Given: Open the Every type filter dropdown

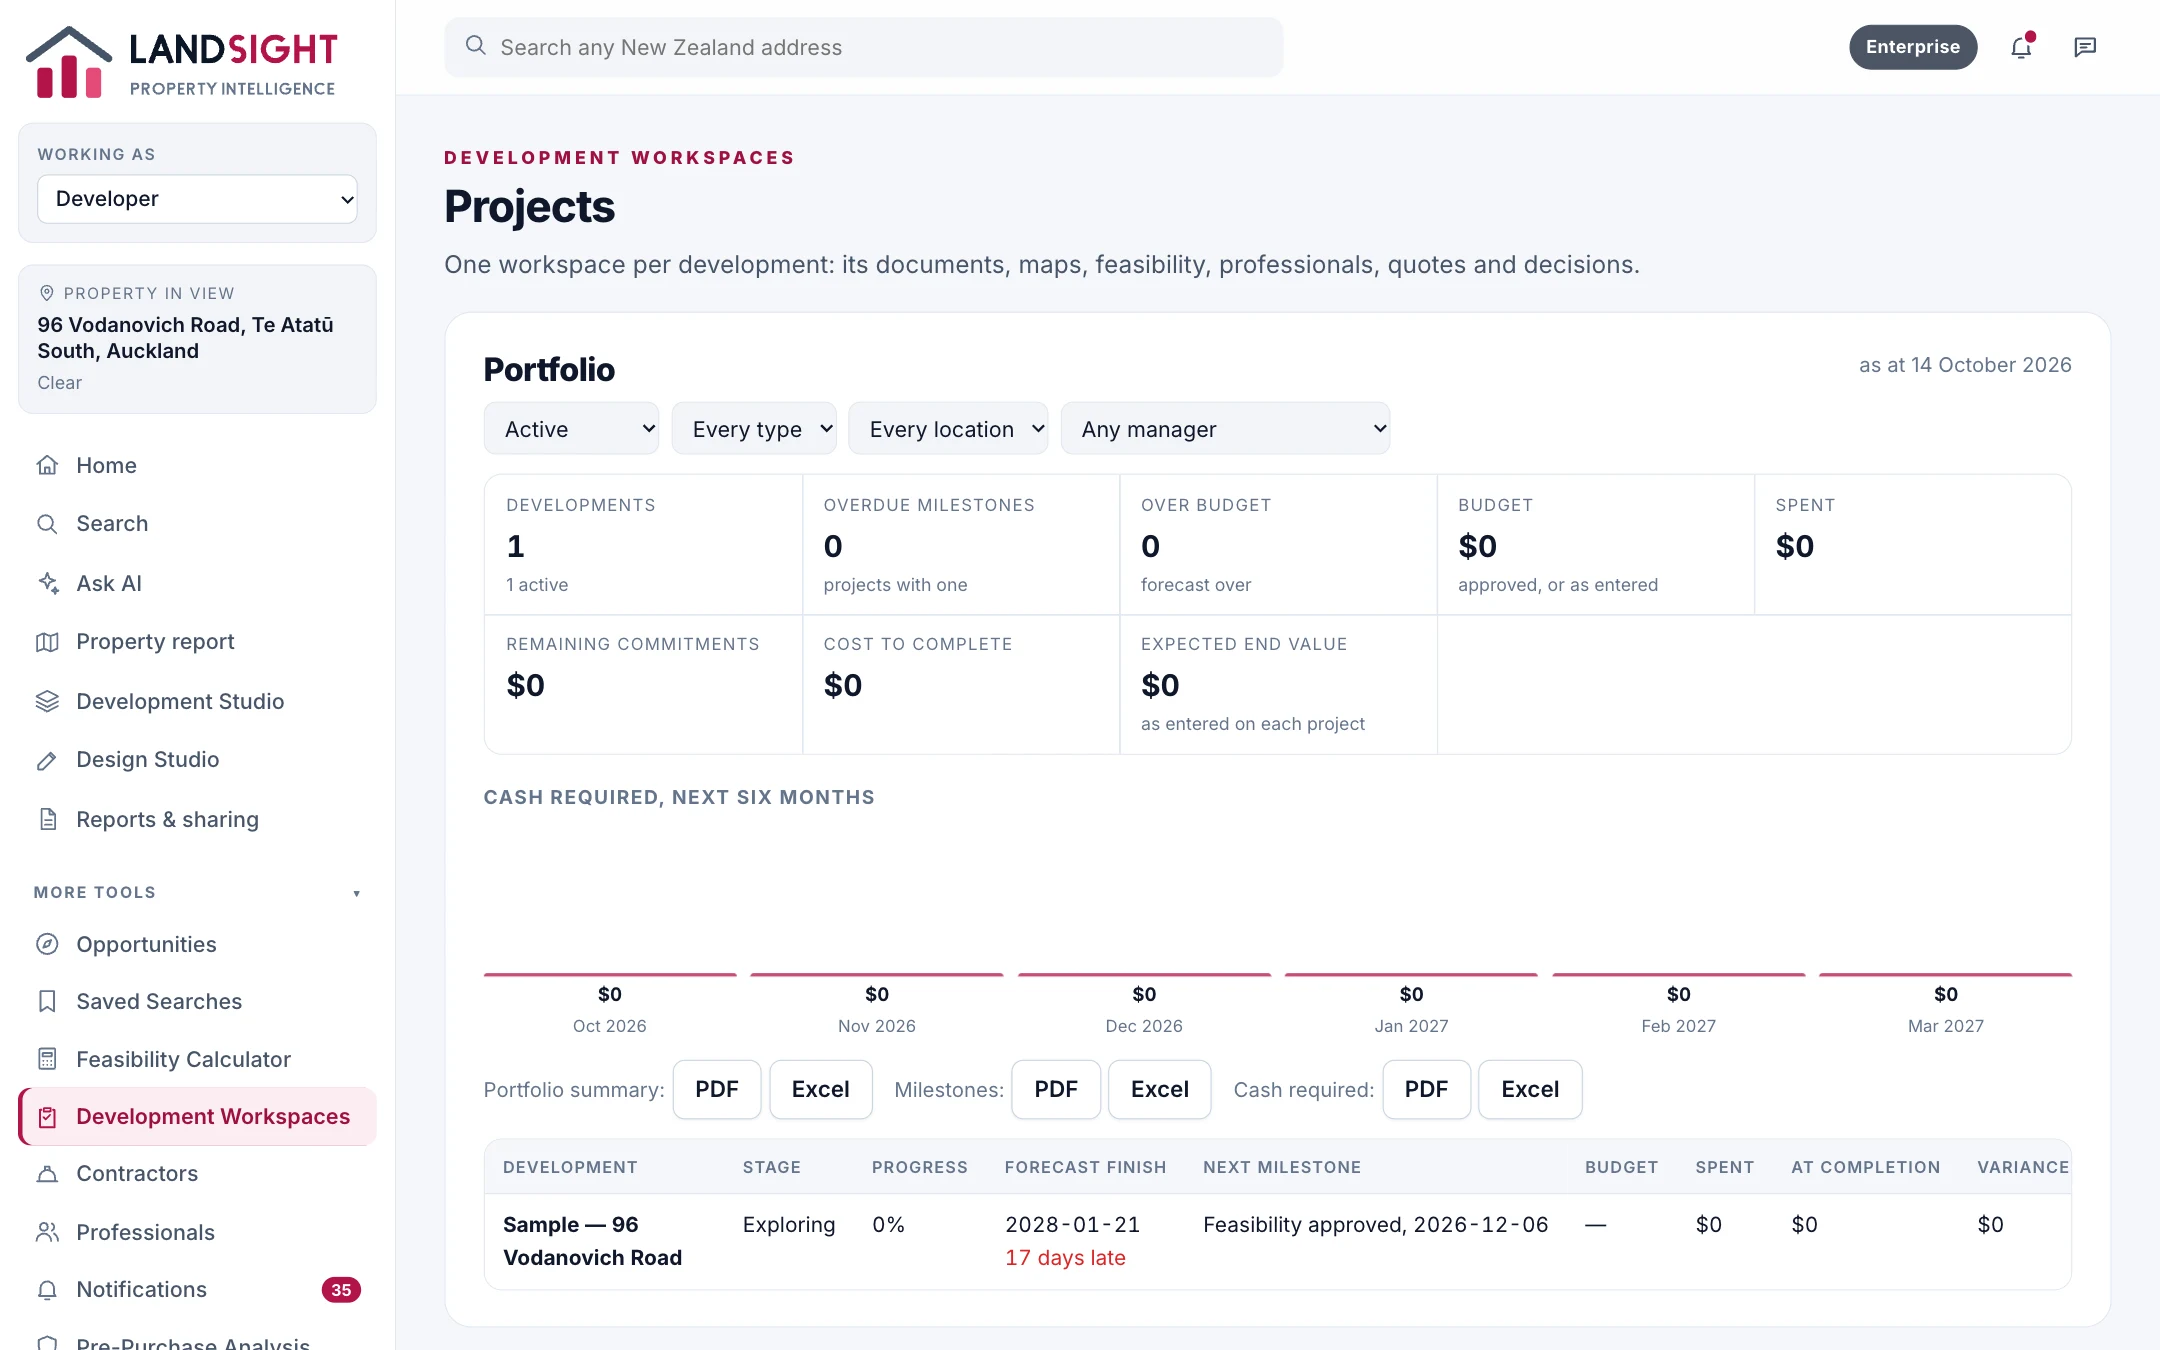Looking at the screenshot, I should click(754, 429).
